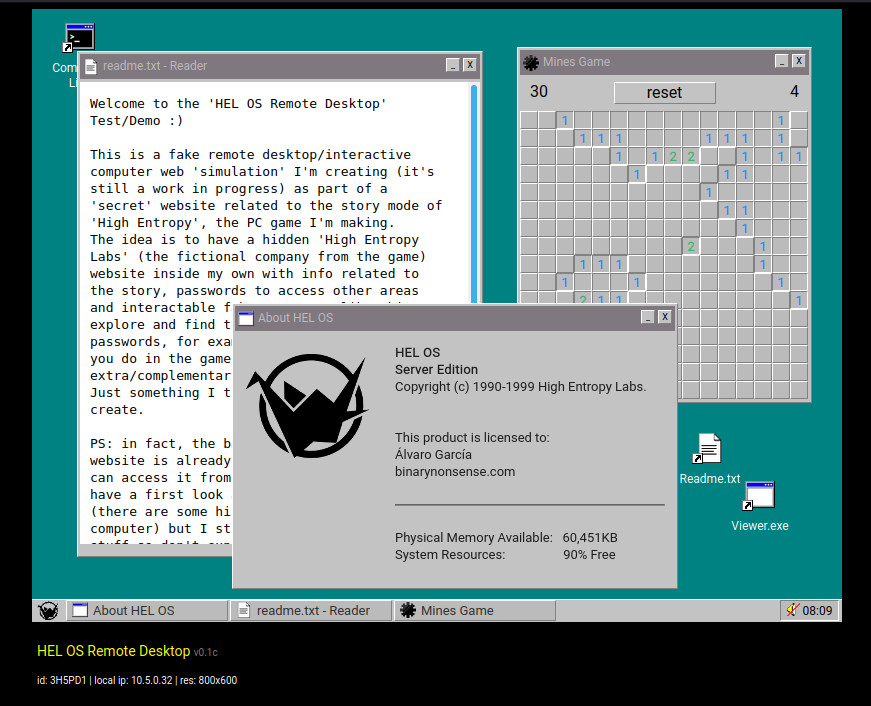
Task: Minimize the Mines Game window
Action: (782, 61)
